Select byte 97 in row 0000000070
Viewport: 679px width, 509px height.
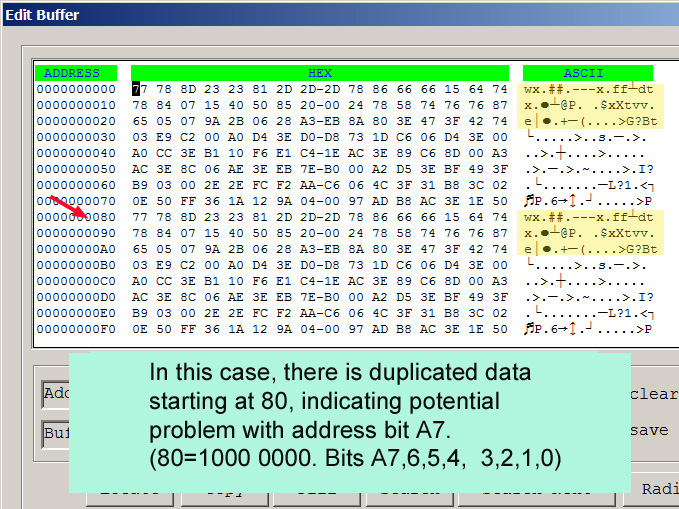(356, 201)
